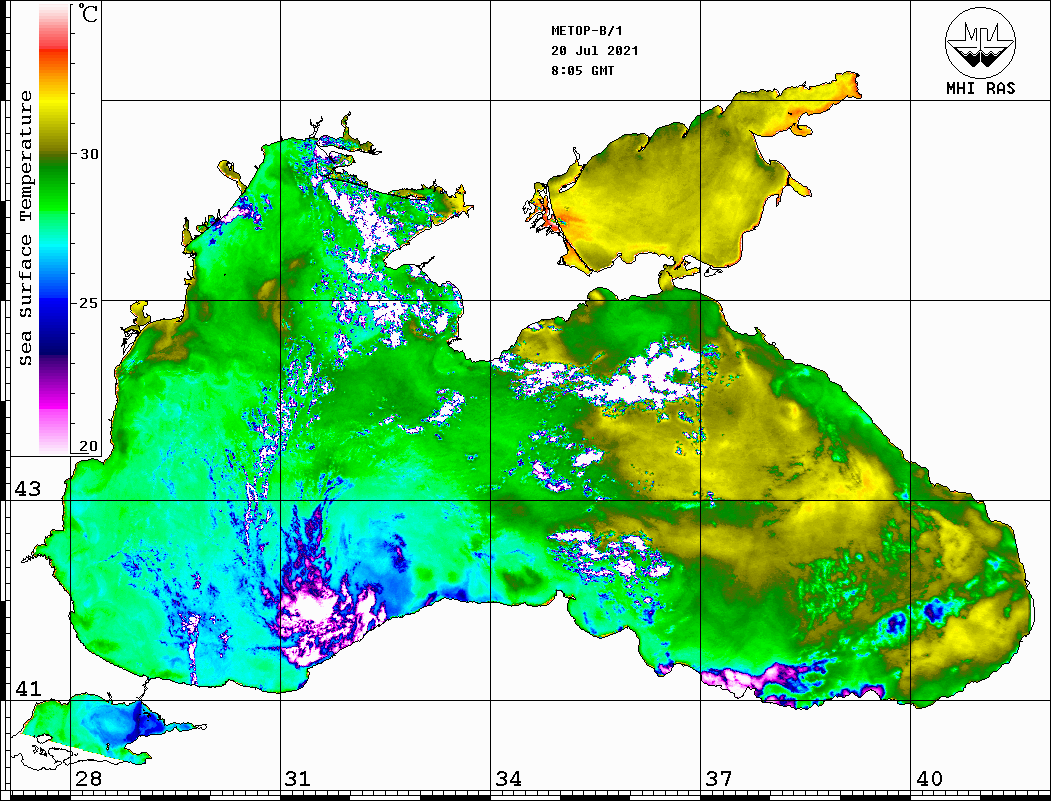
Task: Click the '25' tick on the color scale
Action: (x=88, y=303)
